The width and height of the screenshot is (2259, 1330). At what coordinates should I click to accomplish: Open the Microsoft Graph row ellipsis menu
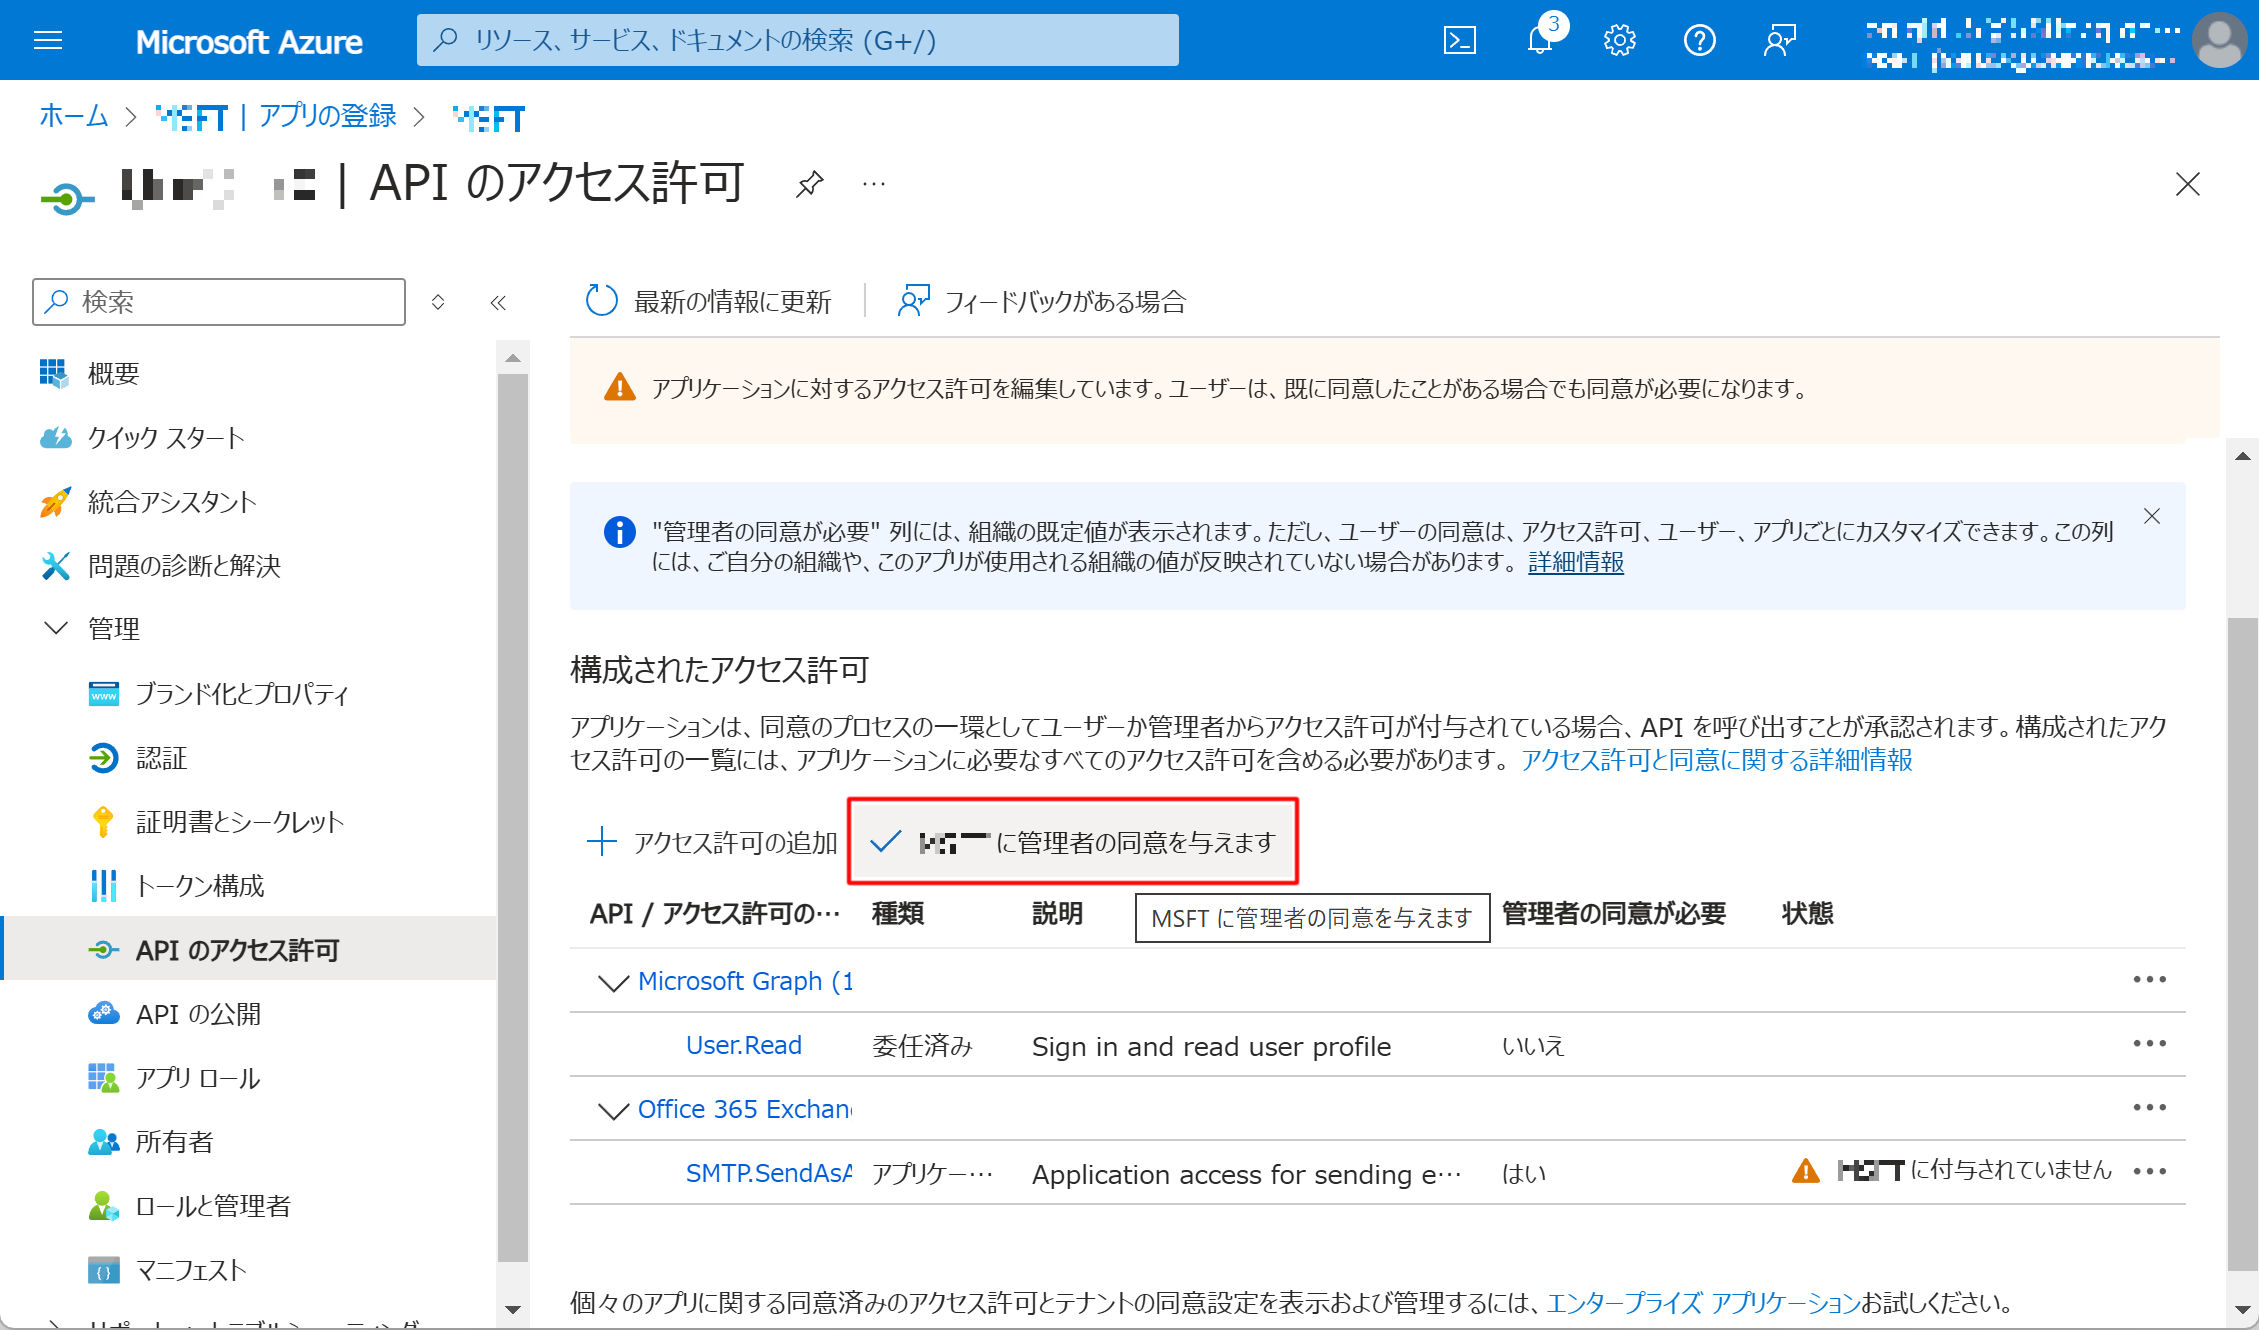tap(2148, 979)
